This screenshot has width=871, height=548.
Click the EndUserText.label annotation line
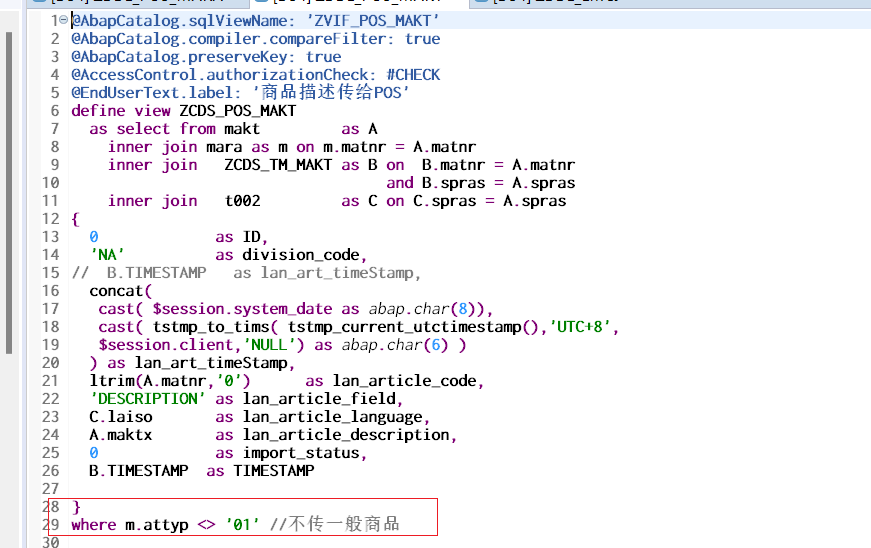pos(241,92)
